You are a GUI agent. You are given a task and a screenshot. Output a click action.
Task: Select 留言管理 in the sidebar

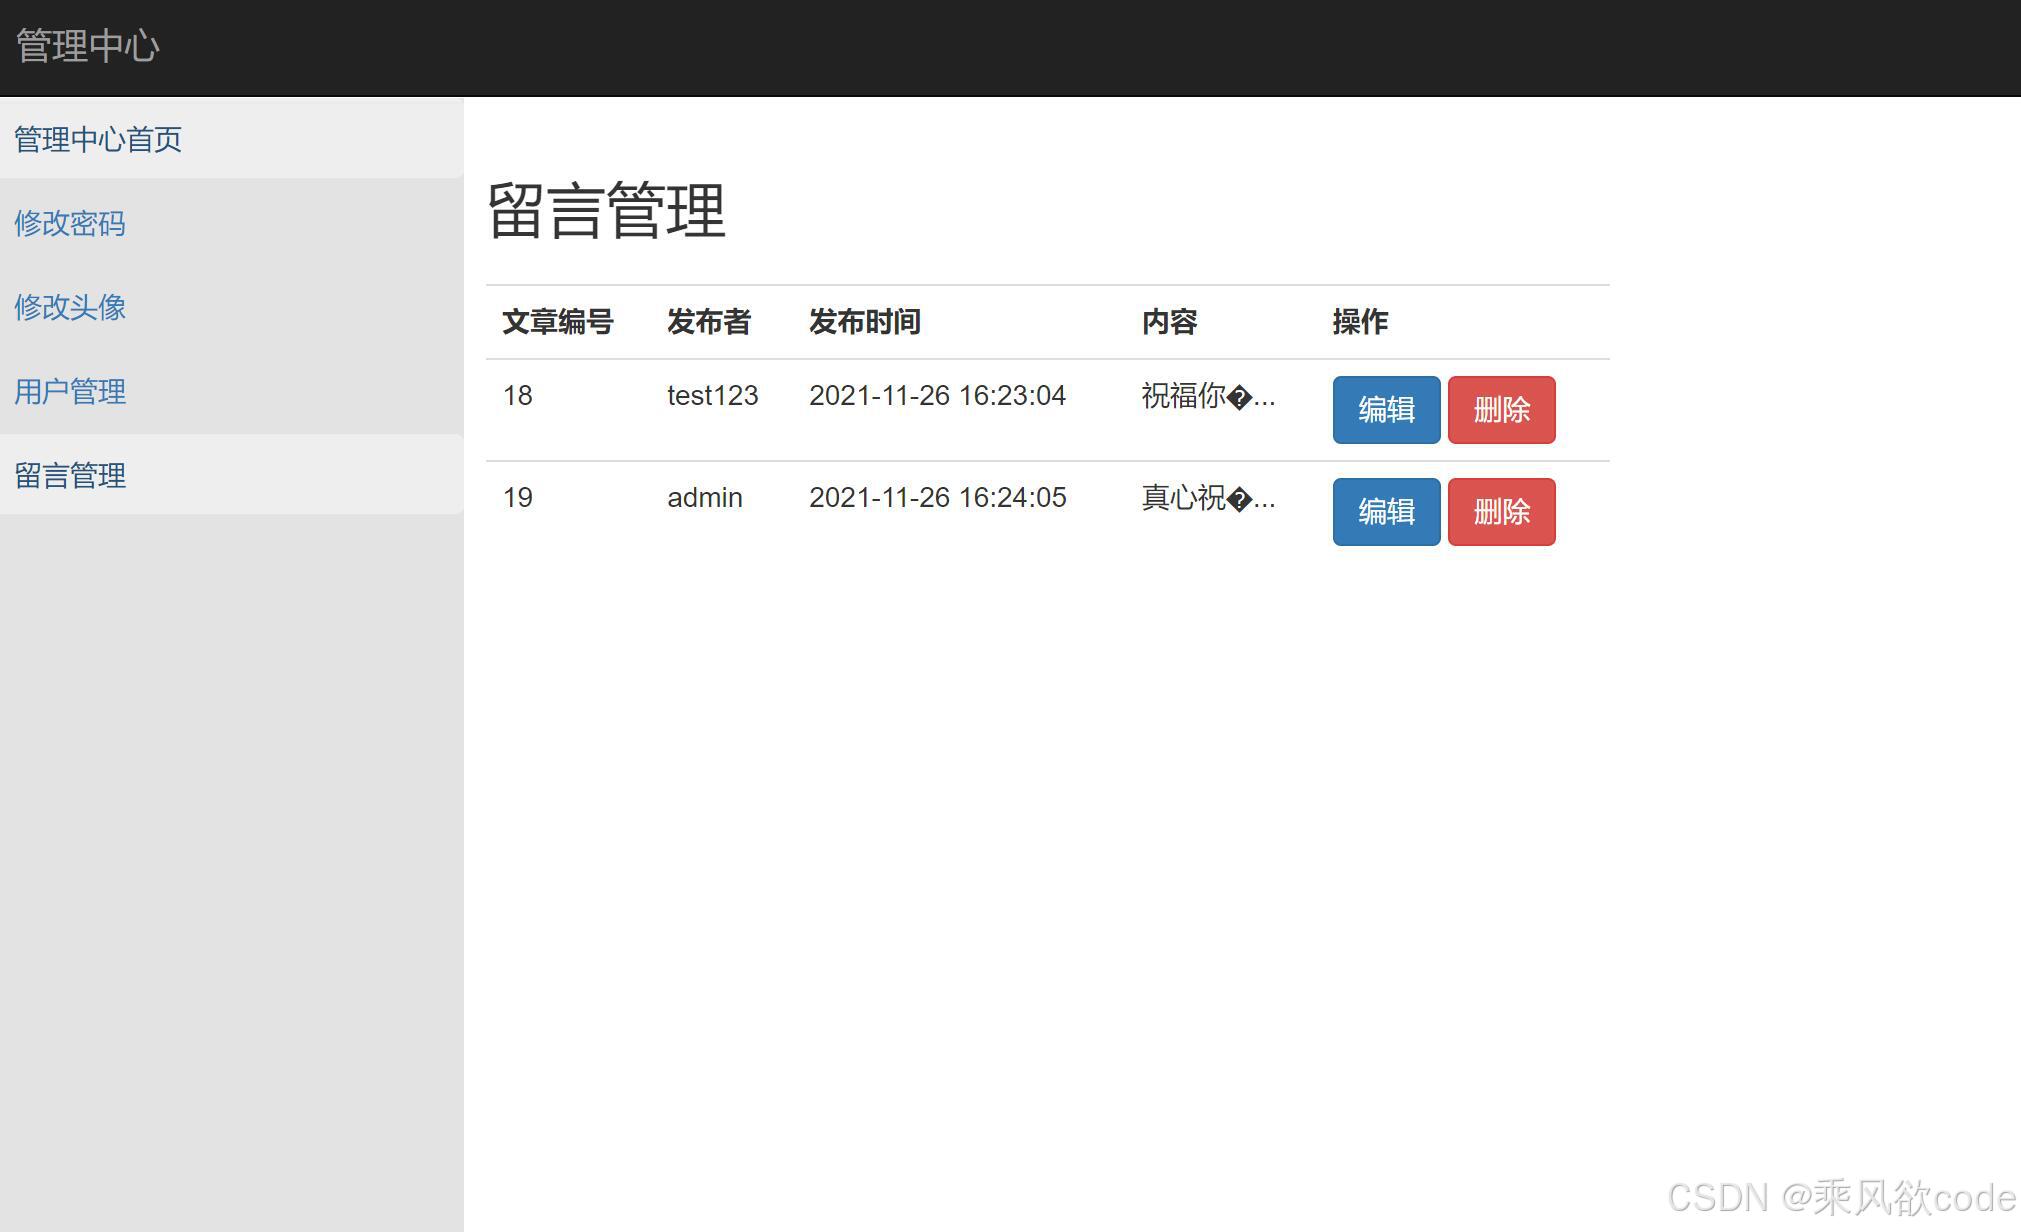(x=70, y=475)
